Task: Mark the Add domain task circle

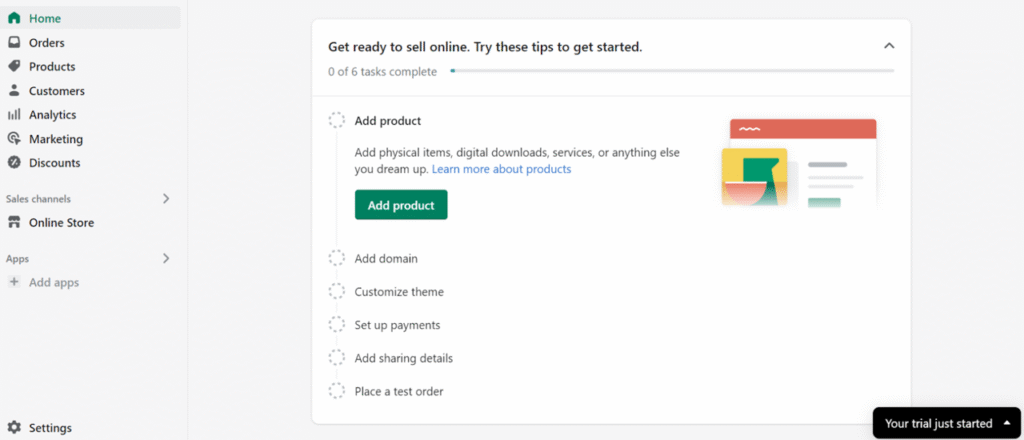Action: (x=337, y=259)
